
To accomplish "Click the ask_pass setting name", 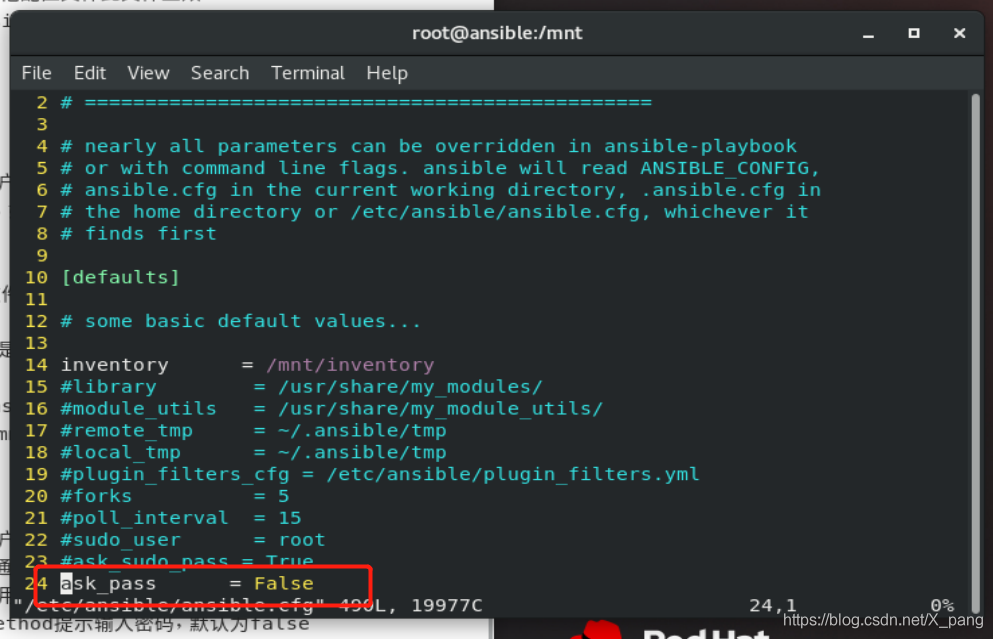I will pyautogui.click(x=108, y=583).
